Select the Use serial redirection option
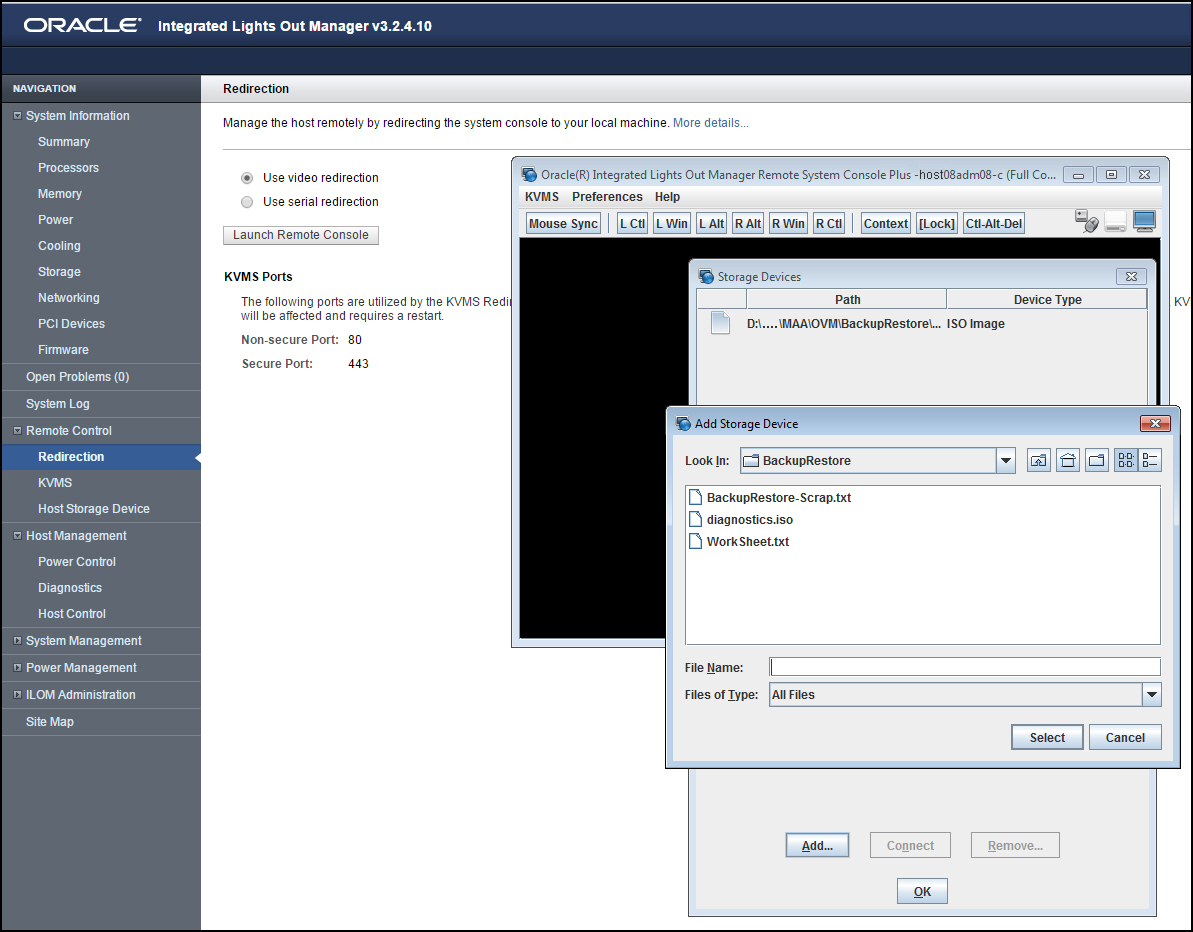The height and width of the screenshot is (932, 1193). coord(247,201)
